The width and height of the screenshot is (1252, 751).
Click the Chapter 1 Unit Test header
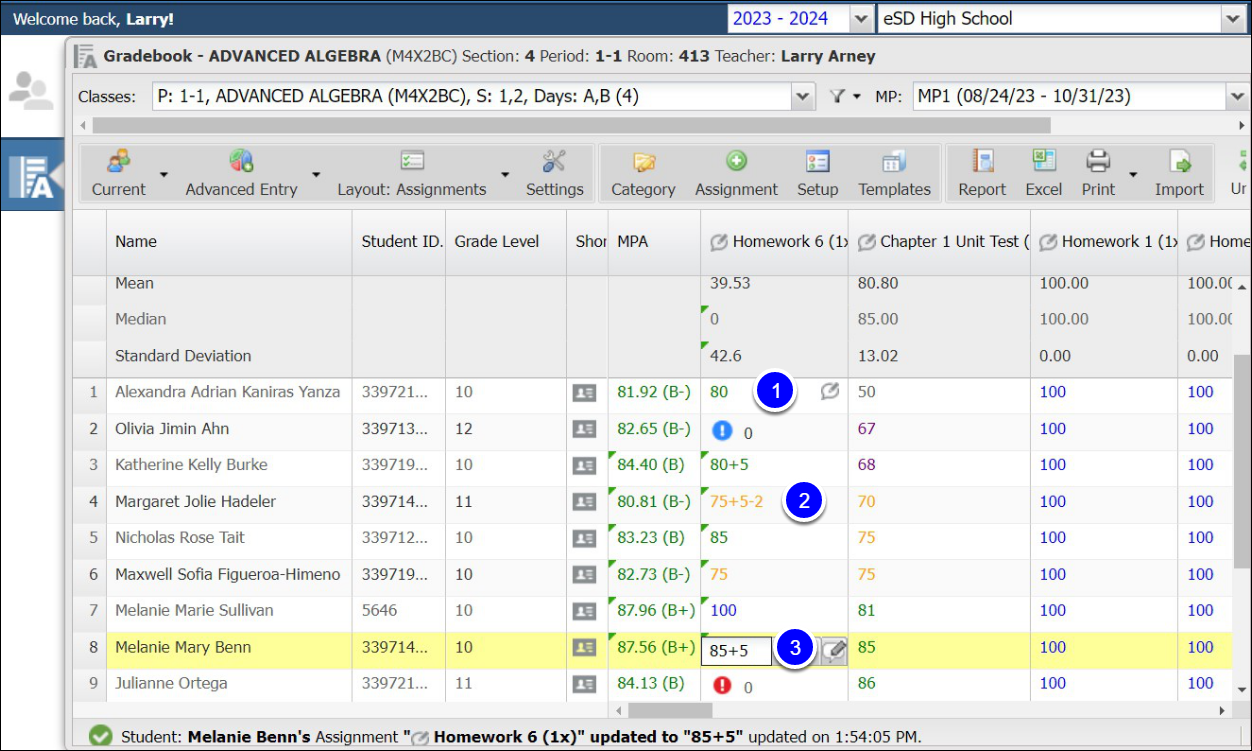pos(939,241)
